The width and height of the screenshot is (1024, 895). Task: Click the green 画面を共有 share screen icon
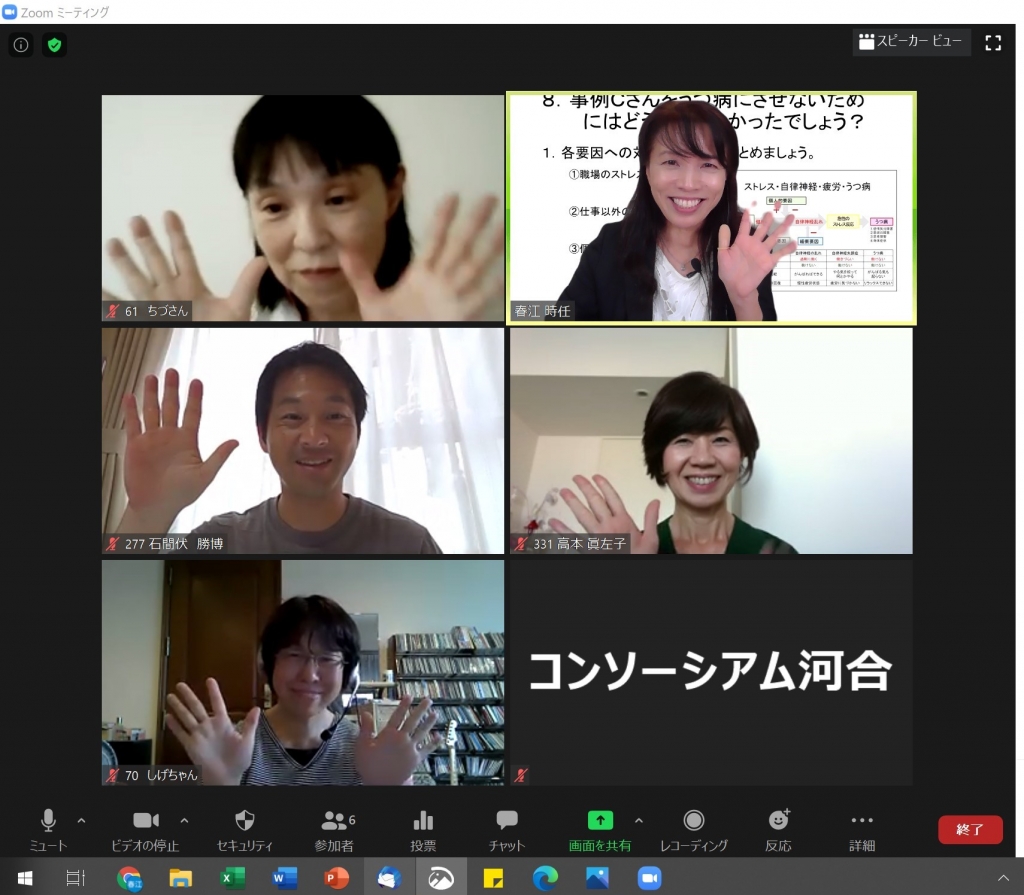(x=599, y=821)
